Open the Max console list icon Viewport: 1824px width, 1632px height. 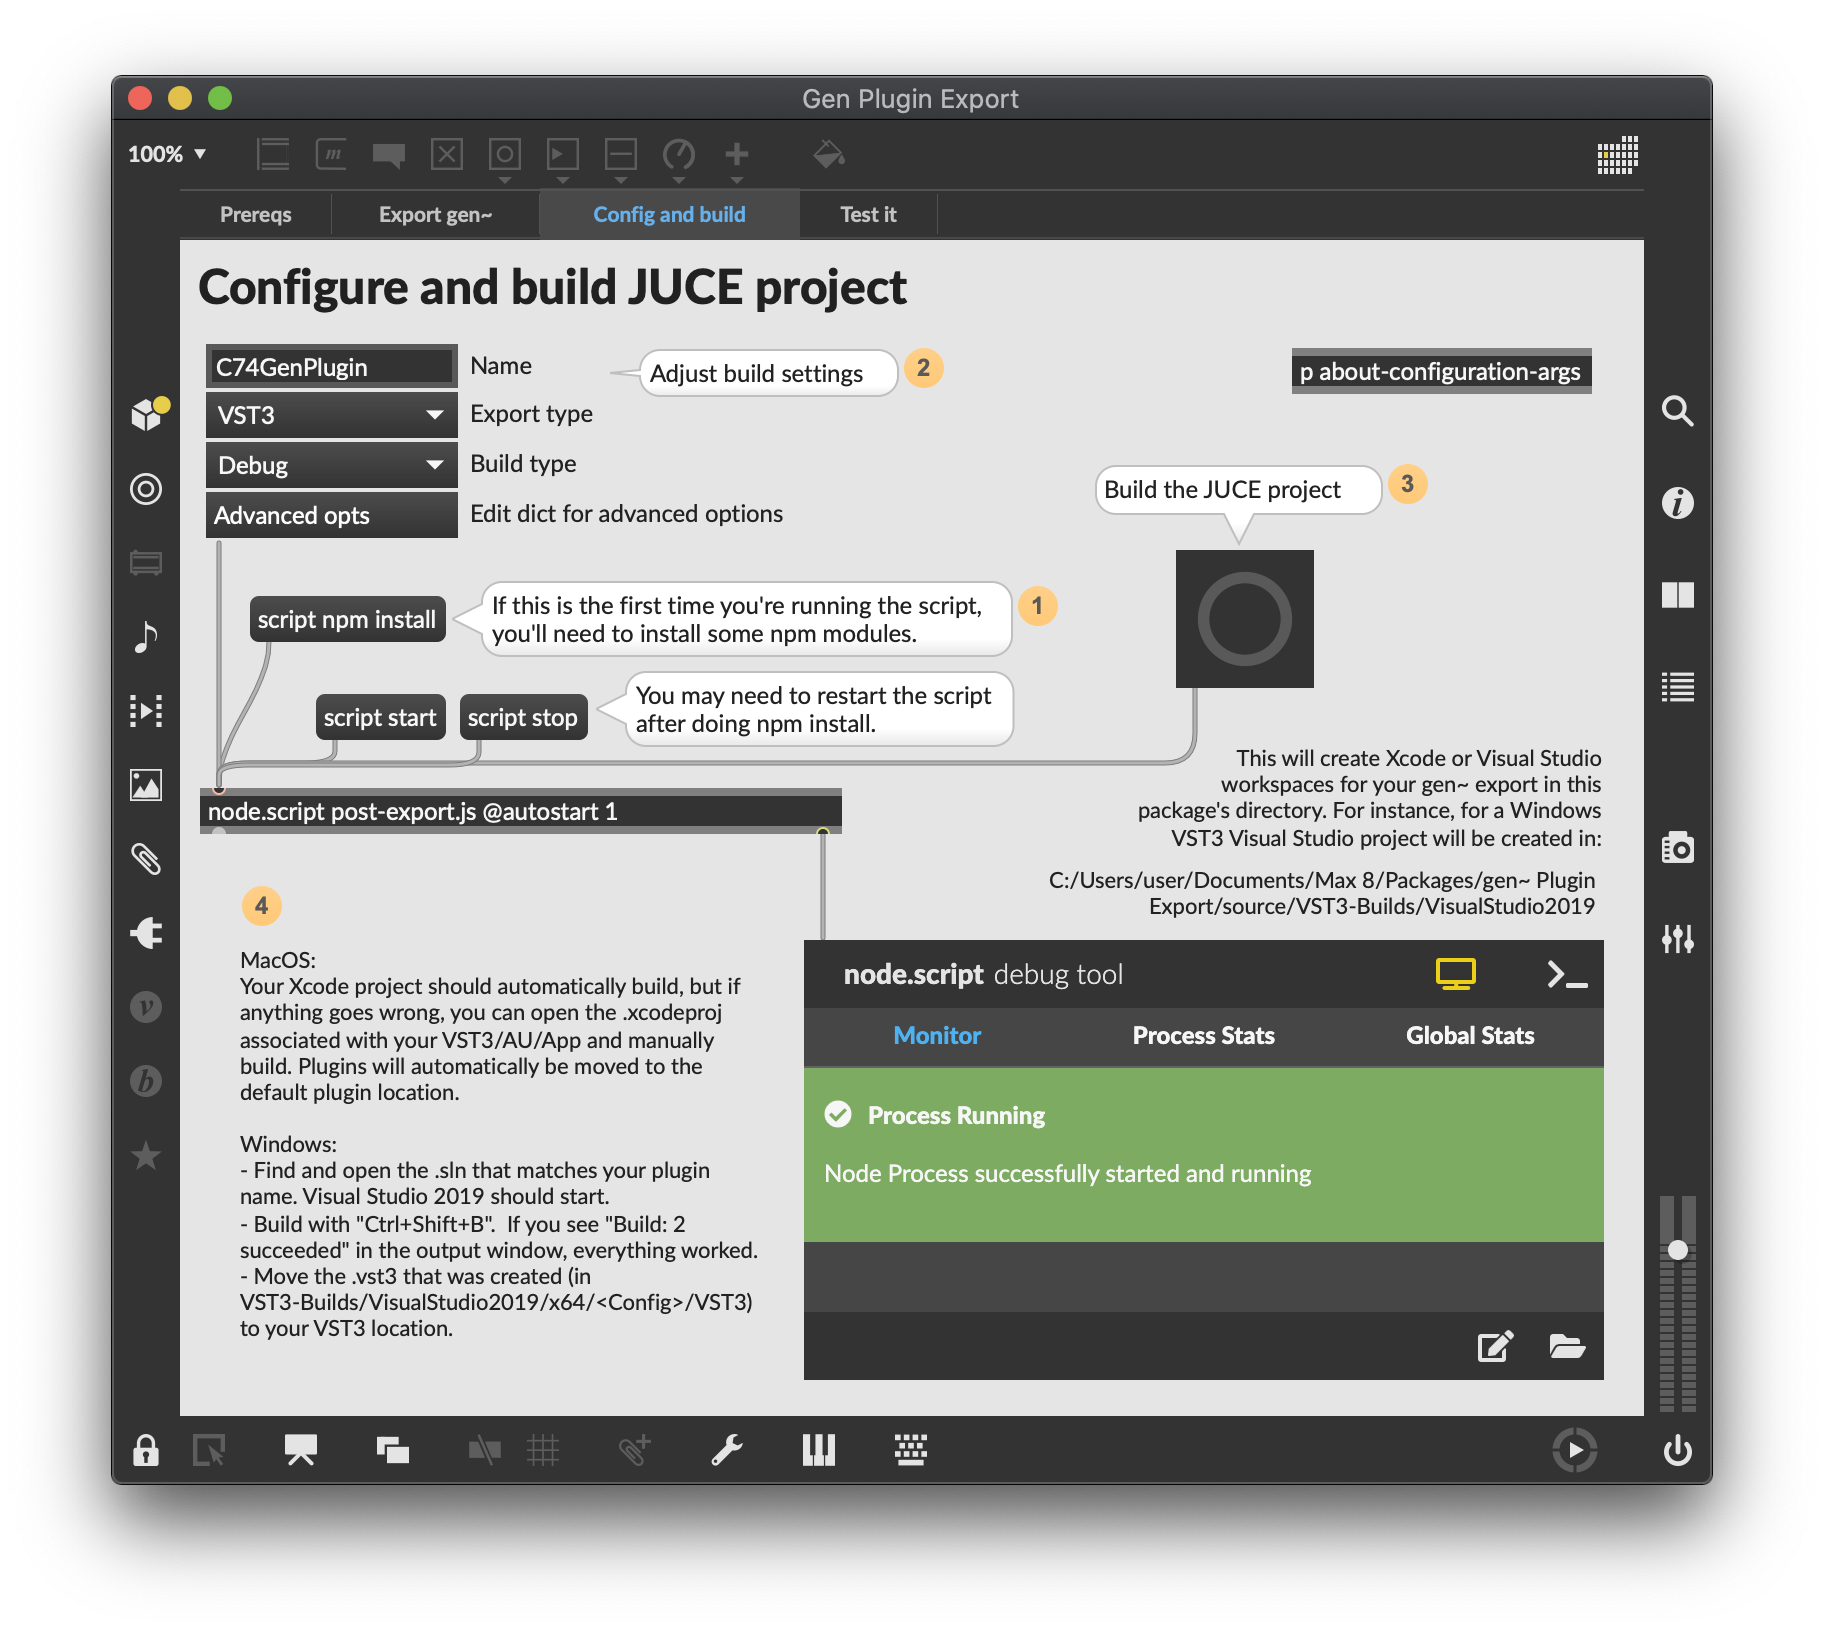(x=1678, y=687)
